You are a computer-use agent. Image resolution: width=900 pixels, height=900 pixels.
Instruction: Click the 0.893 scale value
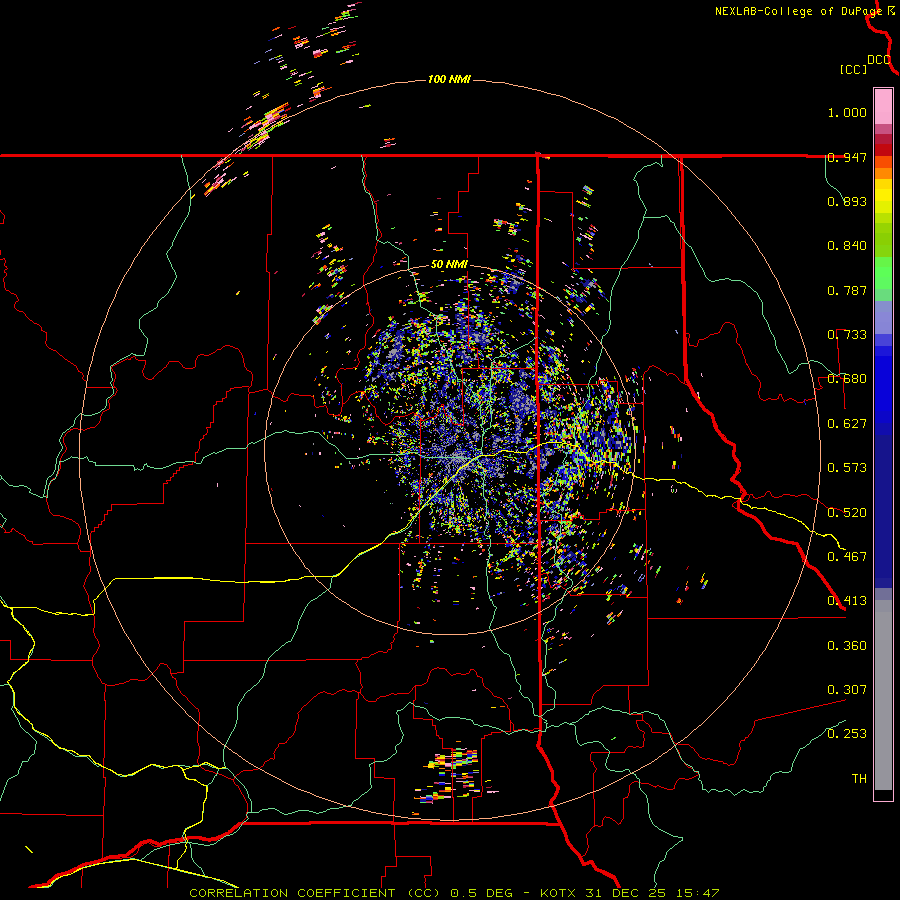pyautogui.click(x=847, y=201)
